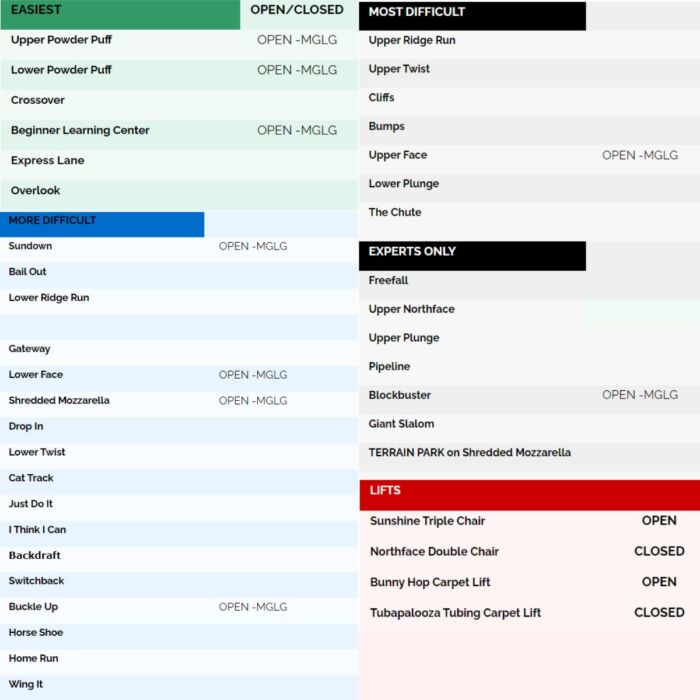Select TERRAIN PARK on Shredded Mozzarella entry
The width and height of the screenshot is (700, 700).
coord(469,453)
